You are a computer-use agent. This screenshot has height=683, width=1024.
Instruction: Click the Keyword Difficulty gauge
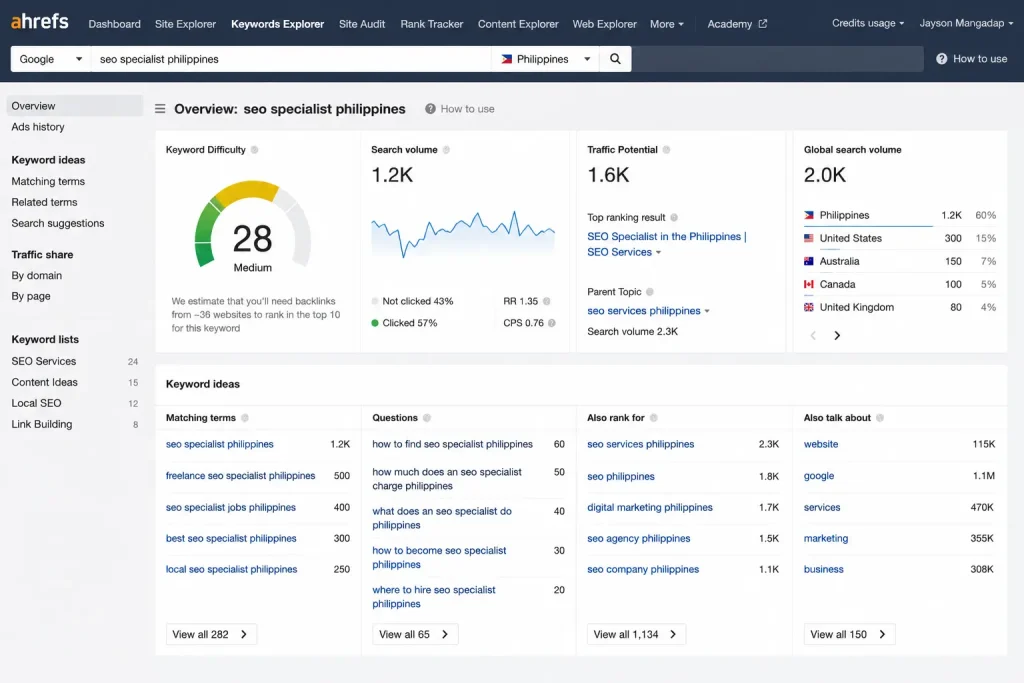click(253, 224)
